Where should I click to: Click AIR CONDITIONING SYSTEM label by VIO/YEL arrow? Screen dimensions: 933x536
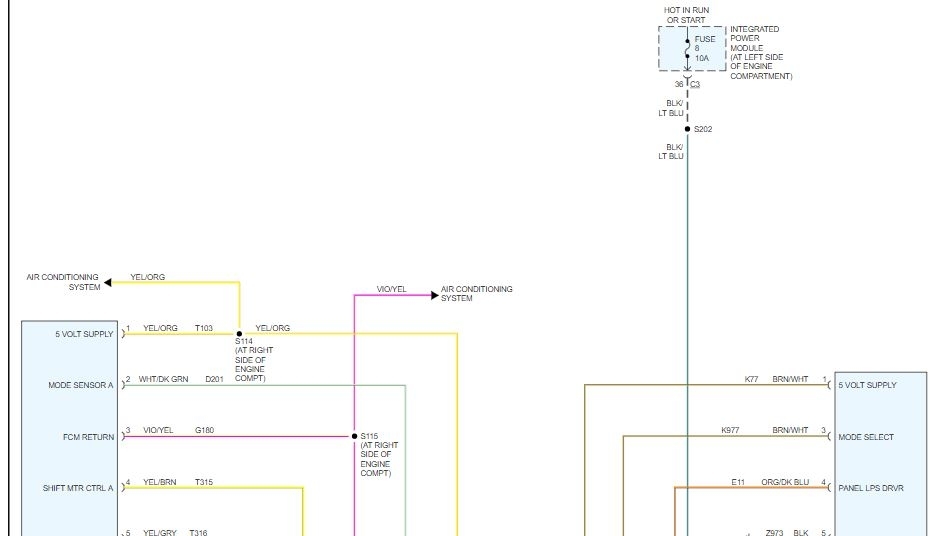pos(477,293)
